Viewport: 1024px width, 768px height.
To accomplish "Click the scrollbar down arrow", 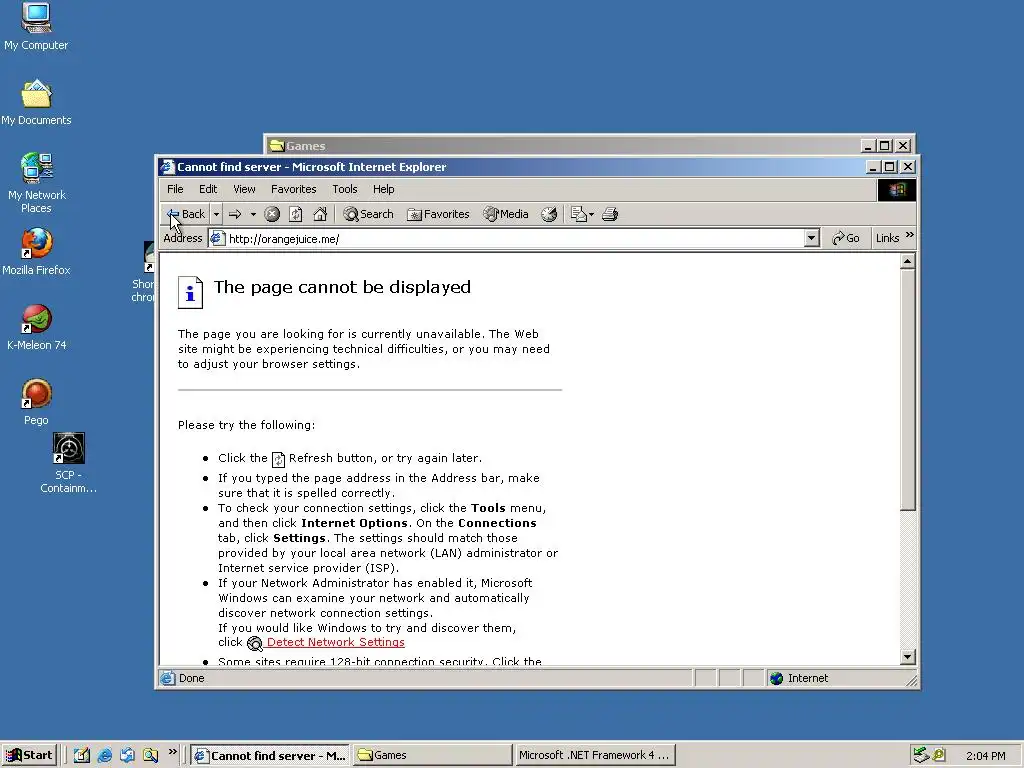I will (x=907, y=657).
